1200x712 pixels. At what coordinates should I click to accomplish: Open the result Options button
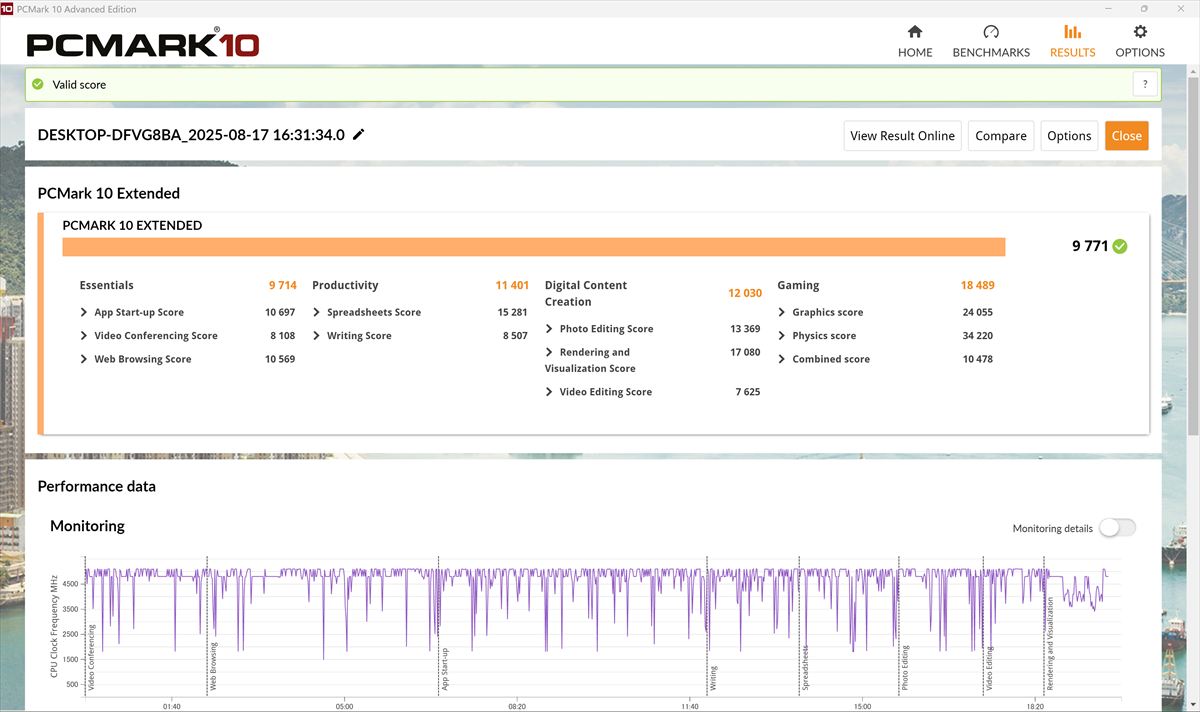pyautogui.click(x=1069, y=136)
